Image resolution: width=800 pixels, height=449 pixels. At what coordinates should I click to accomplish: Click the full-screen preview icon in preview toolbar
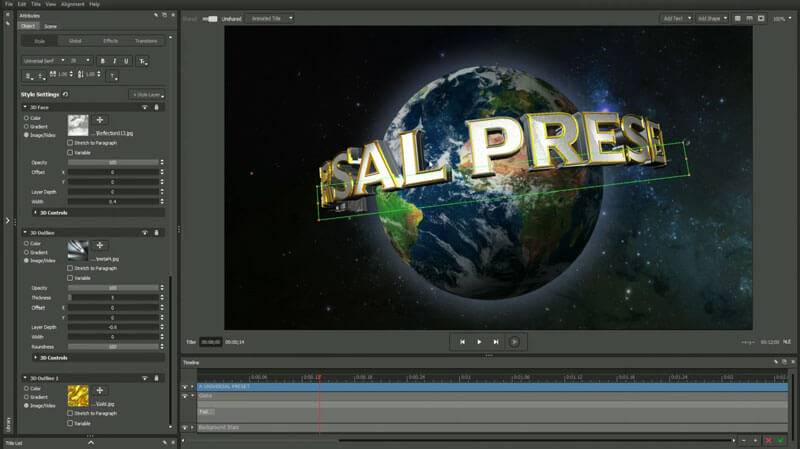click(761, 18)
